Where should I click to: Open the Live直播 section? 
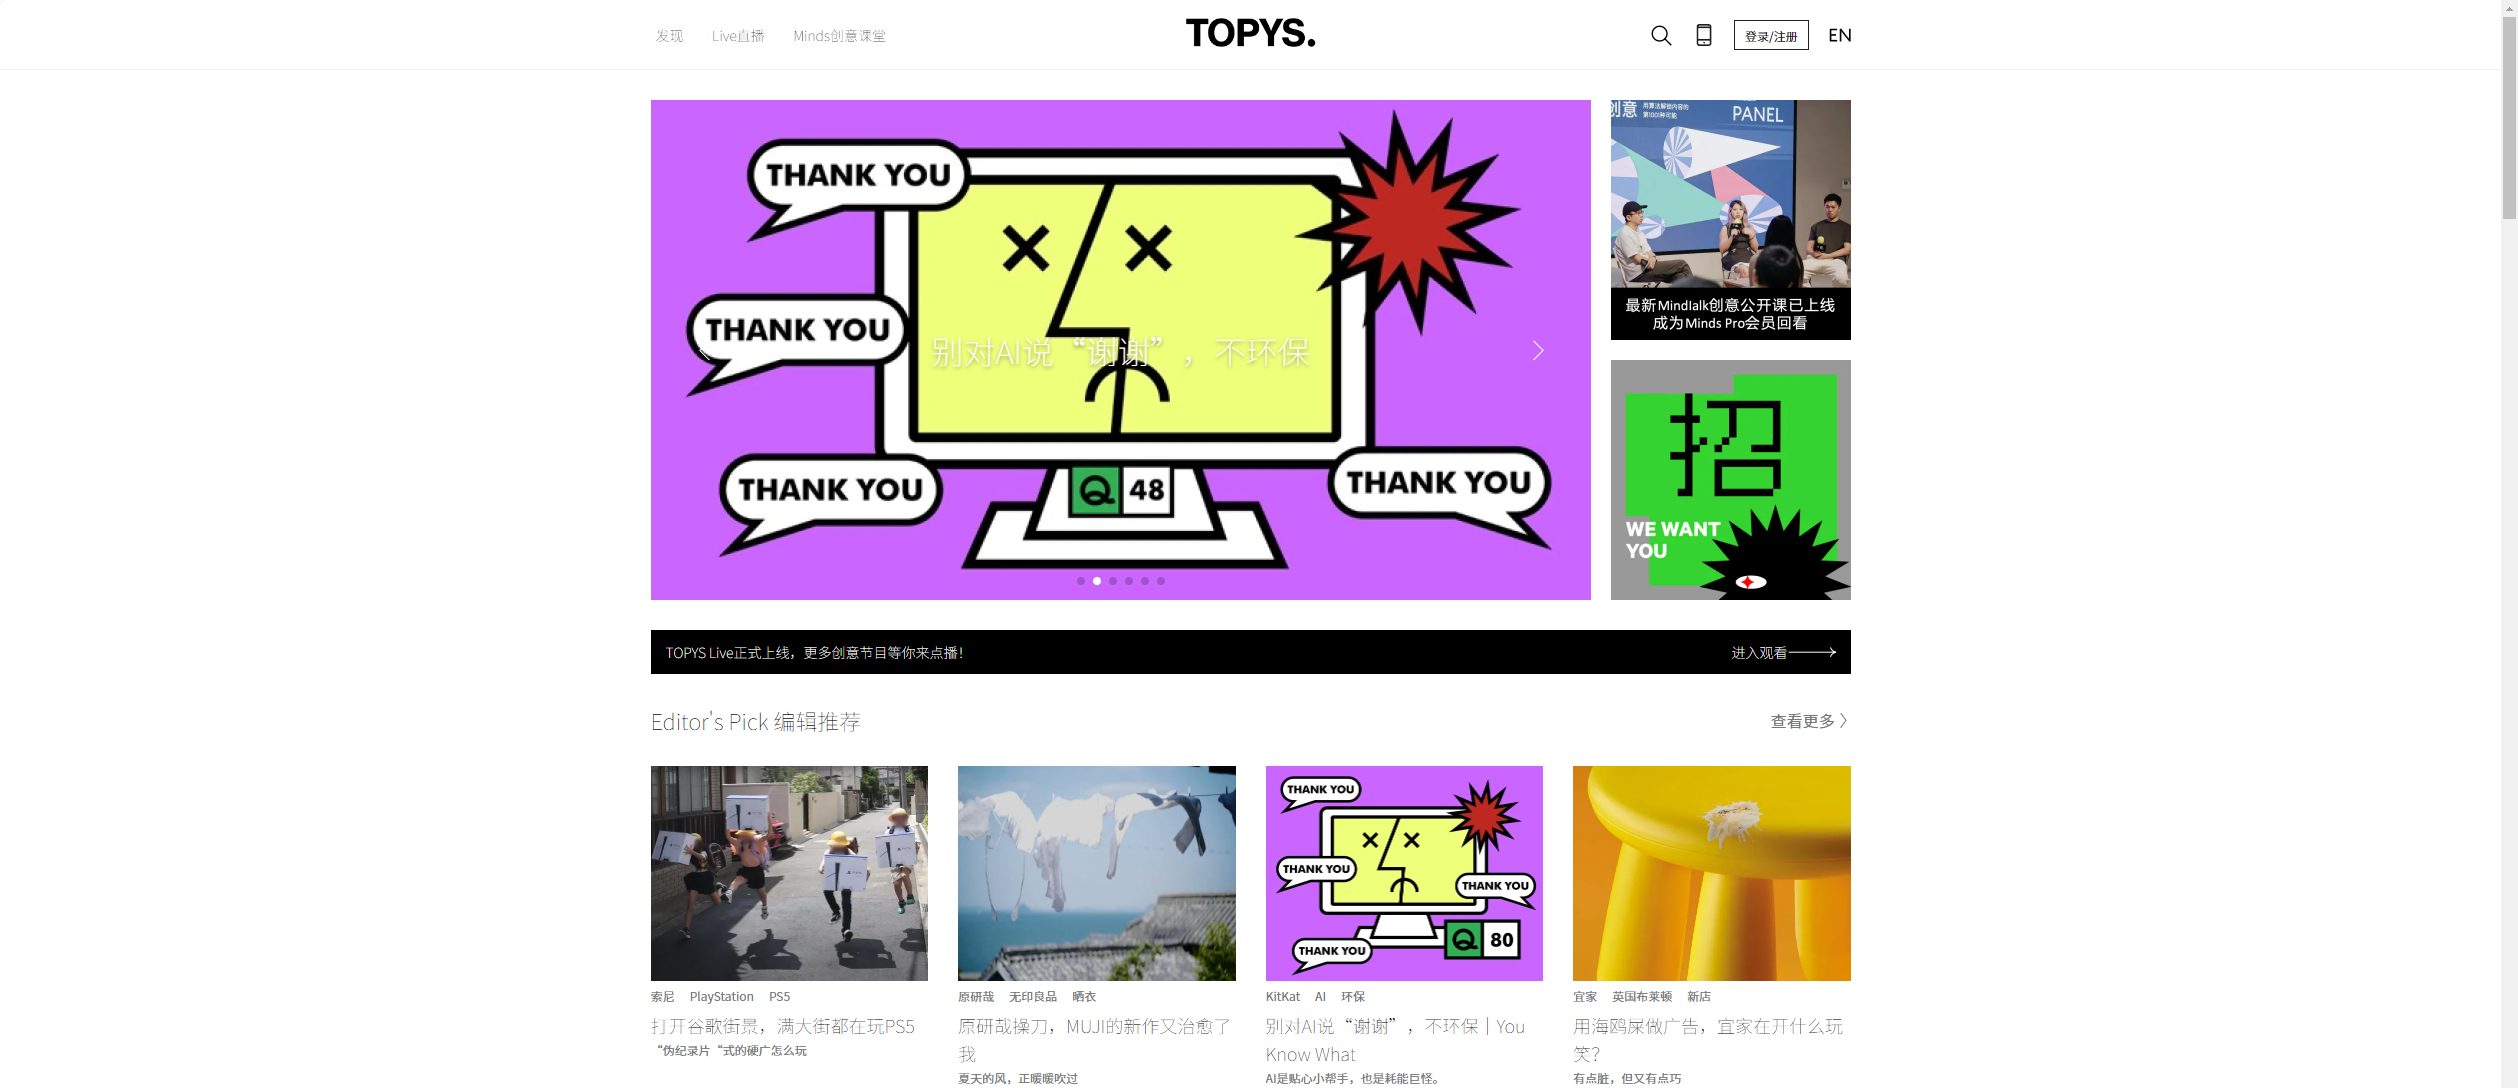[737, 35]
